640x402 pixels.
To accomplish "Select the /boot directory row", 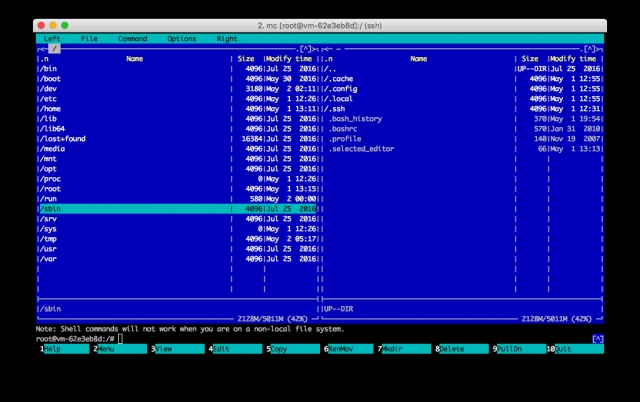I will [178, 79].
